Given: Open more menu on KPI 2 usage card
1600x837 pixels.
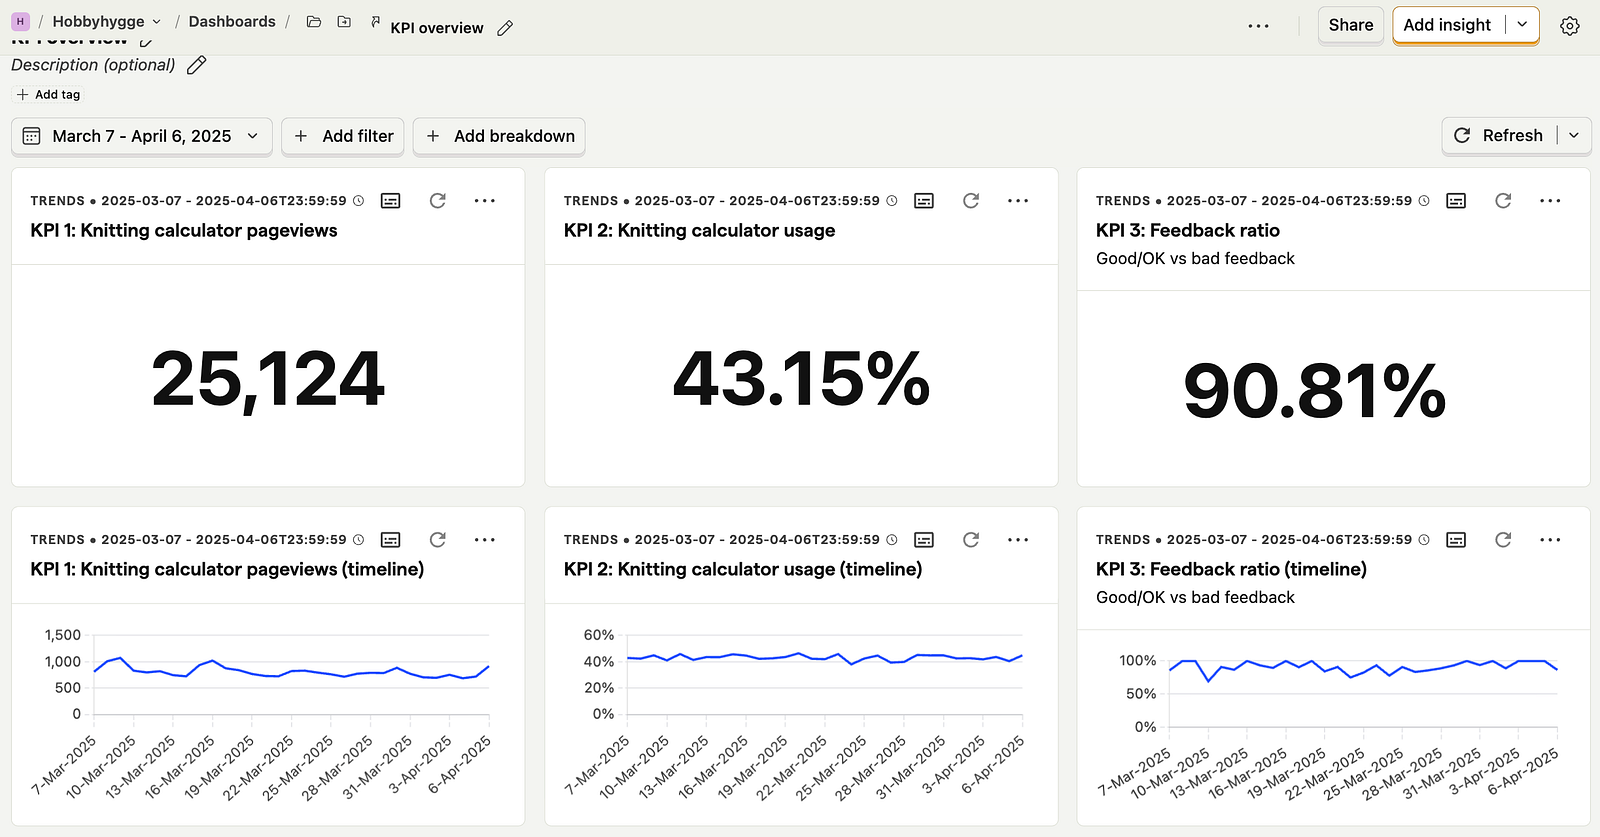Looking at the screenshot, I should (1018, 201).
